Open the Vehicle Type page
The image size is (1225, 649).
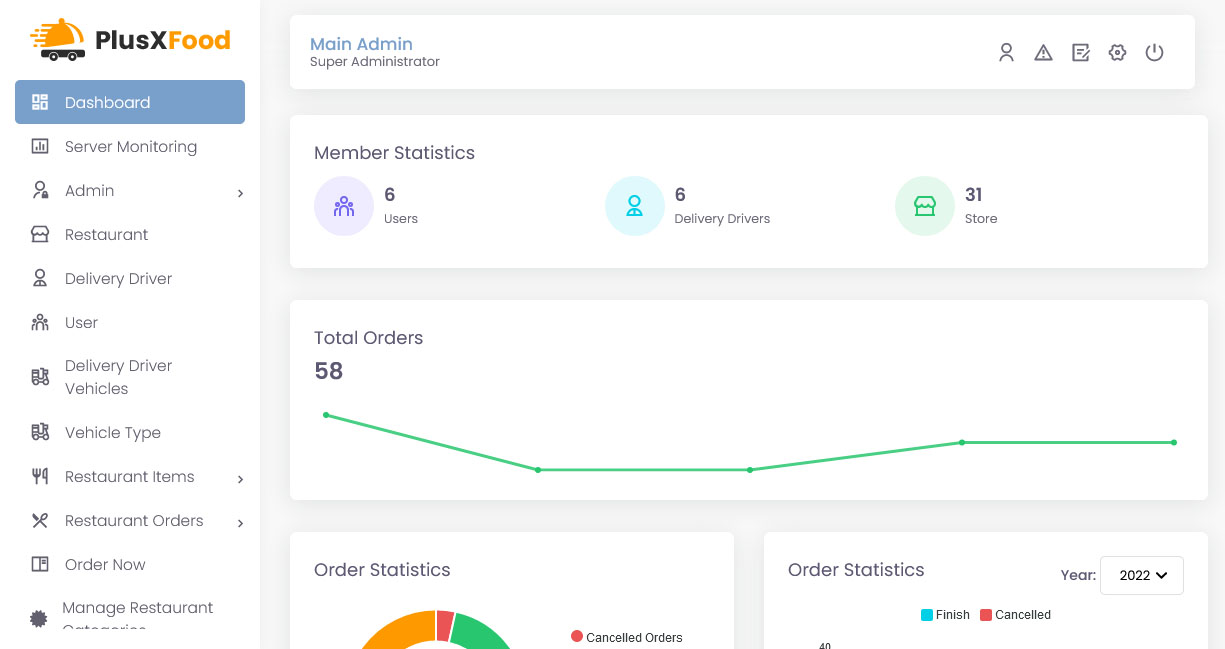click(130, 432)
